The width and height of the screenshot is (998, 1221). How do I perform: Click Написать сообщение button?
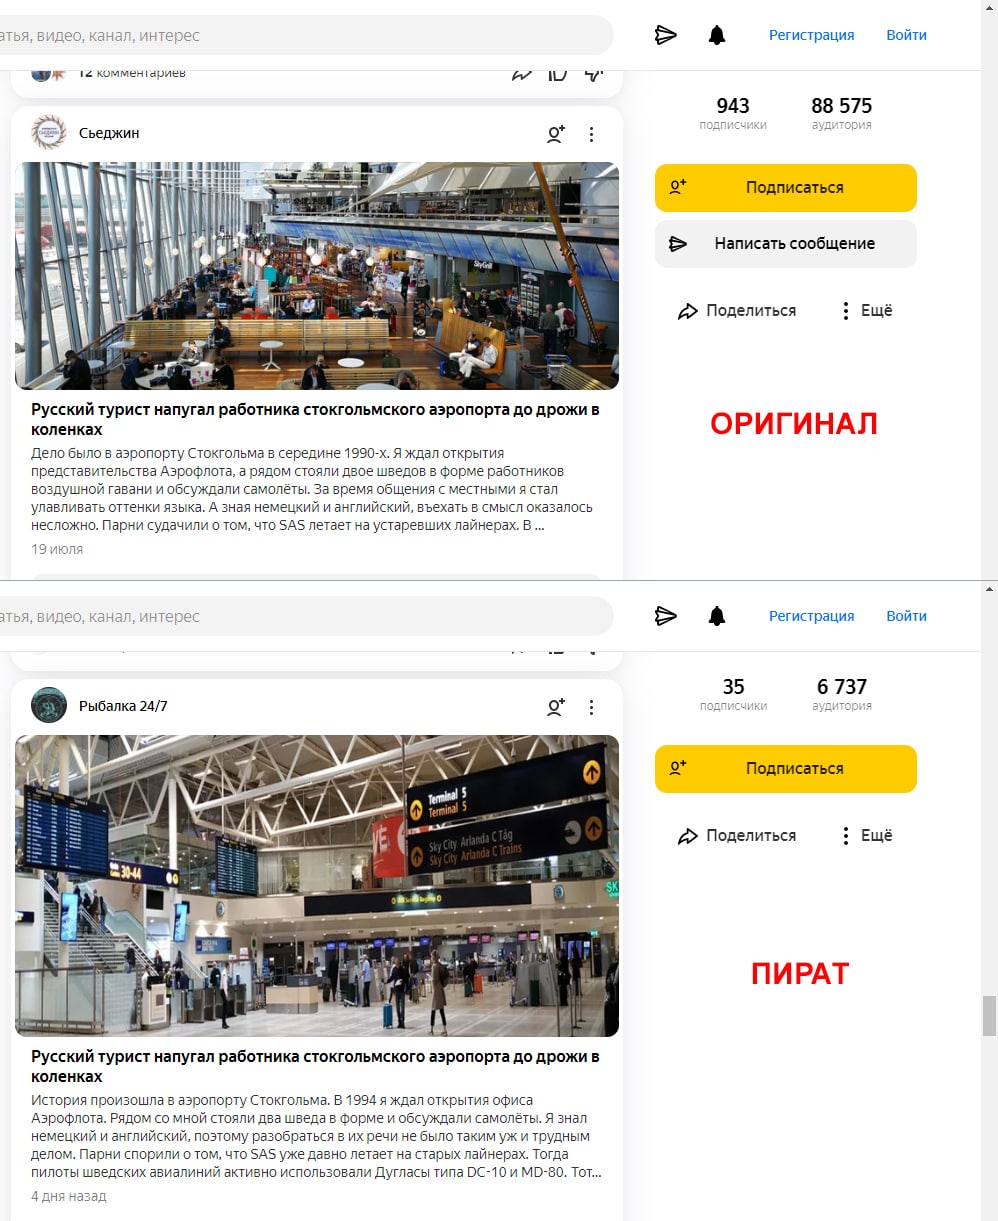tap(786, 244)
